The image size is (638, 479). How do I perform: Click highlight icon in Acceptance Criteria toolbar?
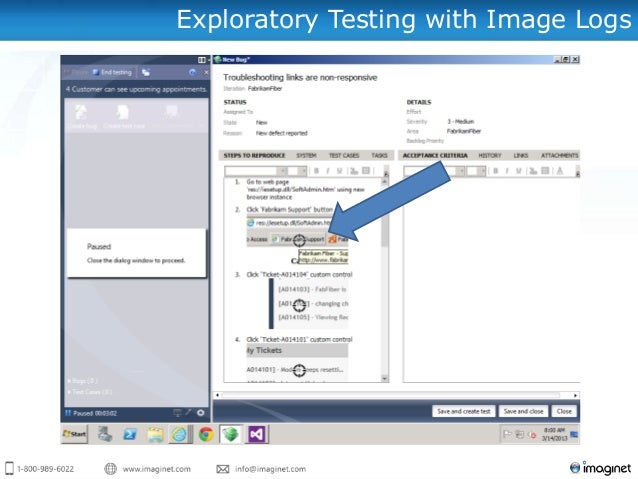point(533,171)
